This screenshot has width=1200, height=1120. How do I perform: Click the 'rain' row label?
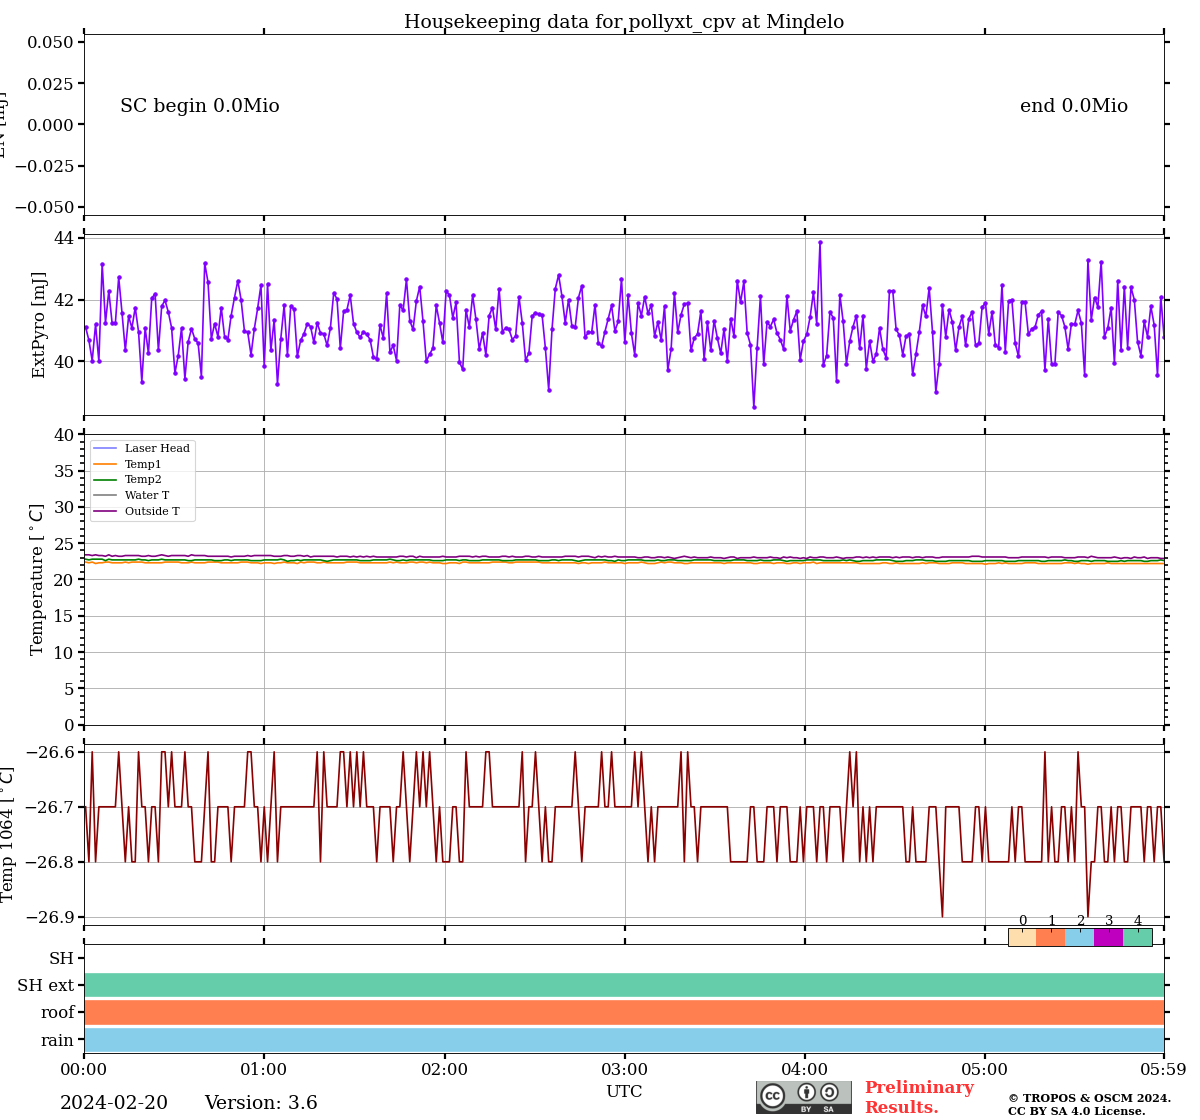point(58,1040)
